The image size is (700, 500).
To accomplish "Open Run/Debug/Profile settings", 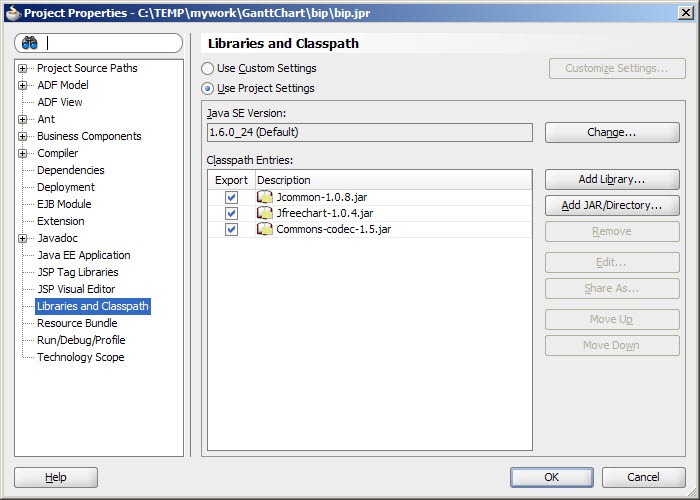I will (81, 340).
